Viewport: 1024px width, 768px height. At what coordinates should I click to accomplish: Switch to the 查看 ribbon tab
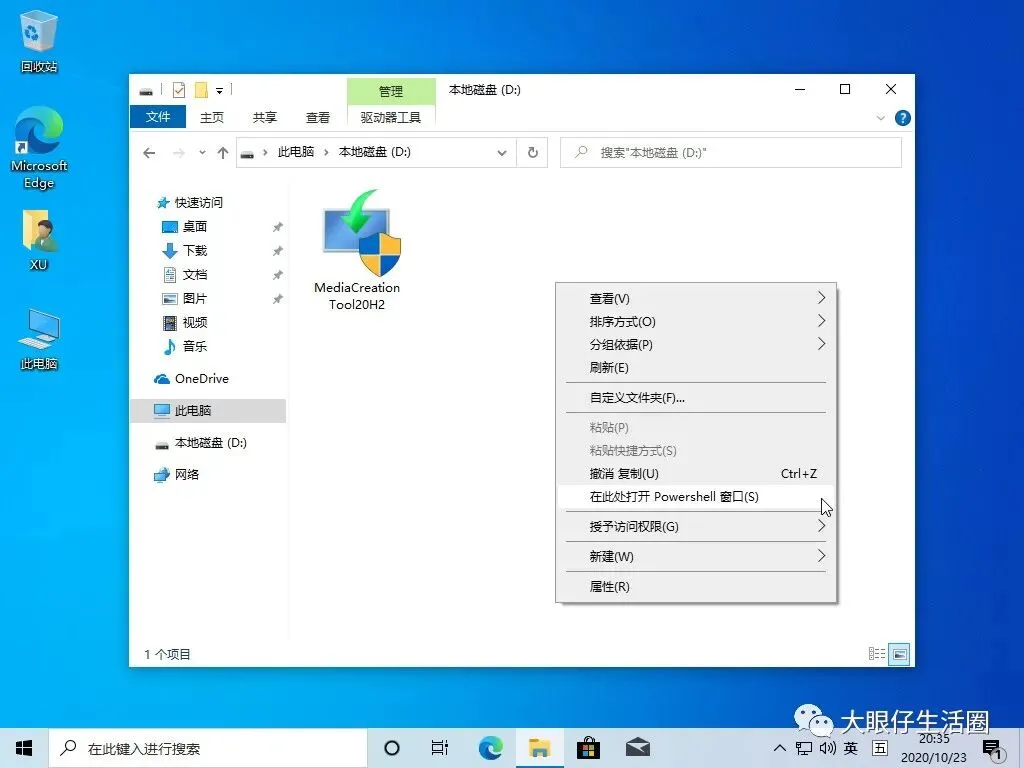click(x=317, y=117)
